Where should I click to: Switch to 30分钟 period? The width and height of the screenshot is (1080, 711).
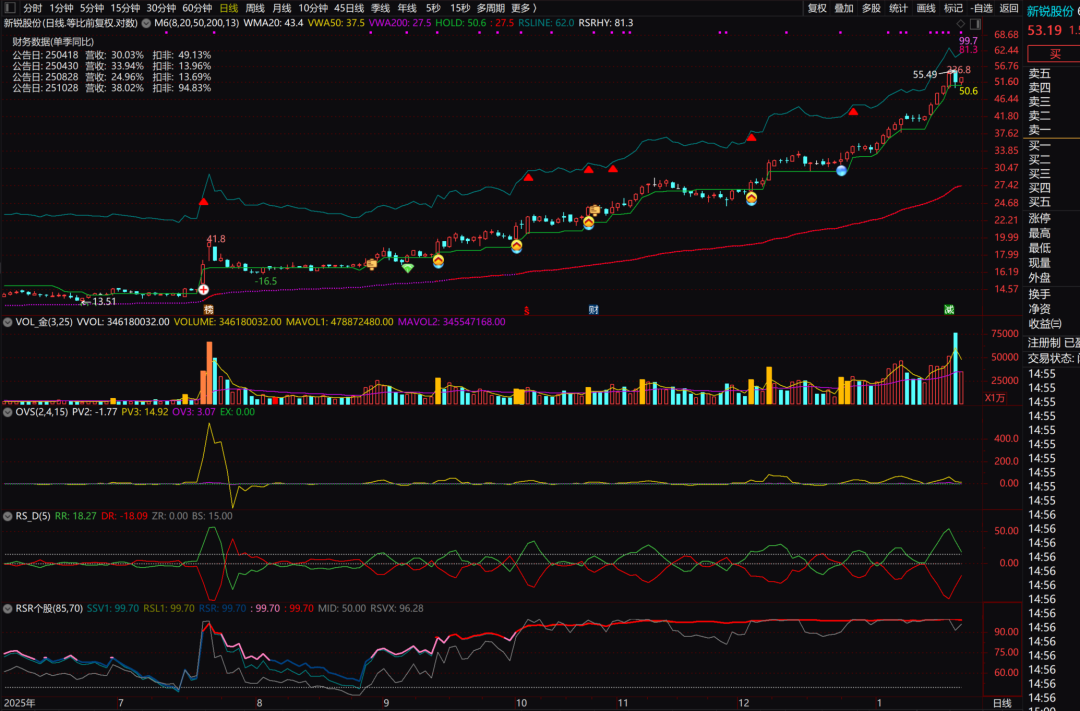click(161, 8)
